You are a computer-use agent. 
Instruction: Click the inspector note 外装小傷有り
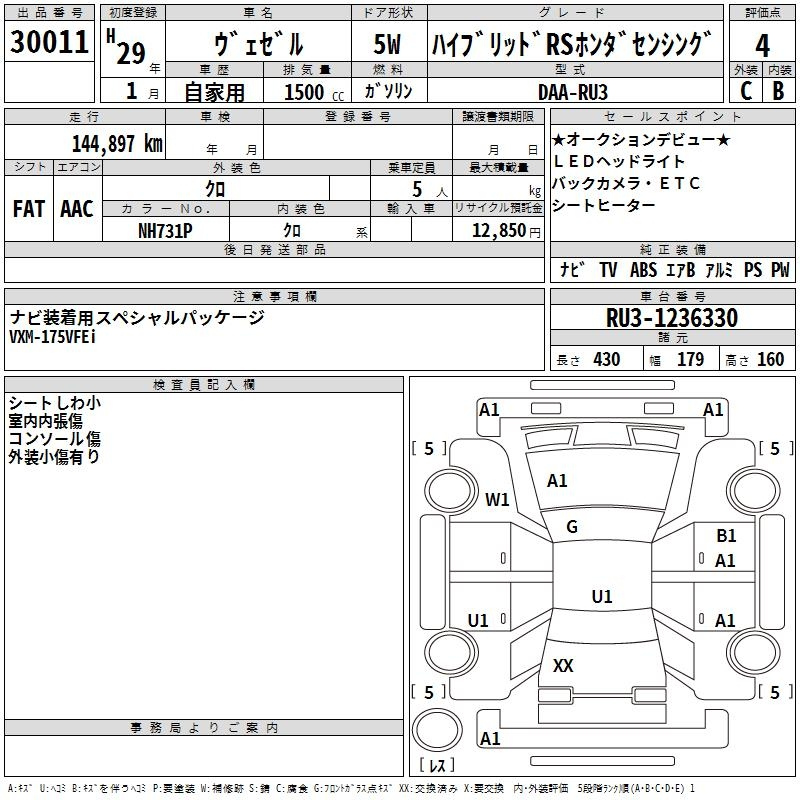coord(54,457)
